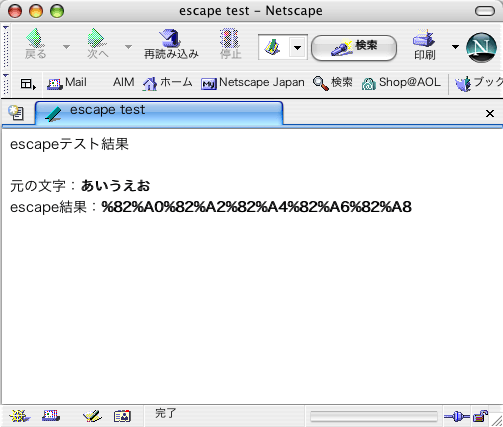Click the Netscape N logo throbber
The height and width of the screenshot is (427, 503).
point(481,47)
